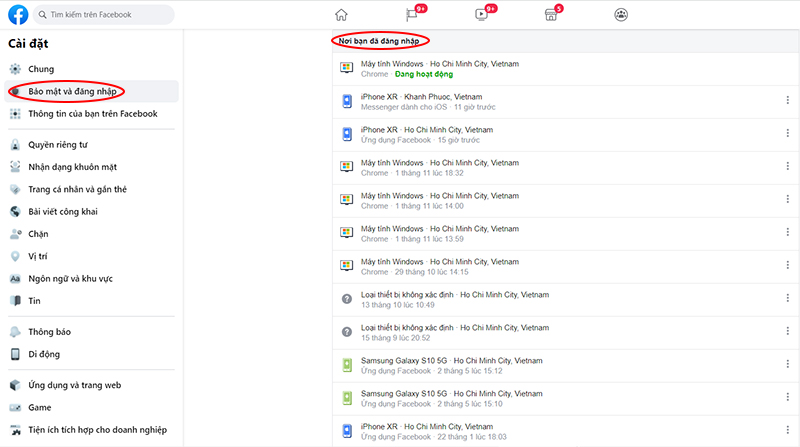
Task: Click the Bài viết công khai globe icon
Action: pos(15,212)
